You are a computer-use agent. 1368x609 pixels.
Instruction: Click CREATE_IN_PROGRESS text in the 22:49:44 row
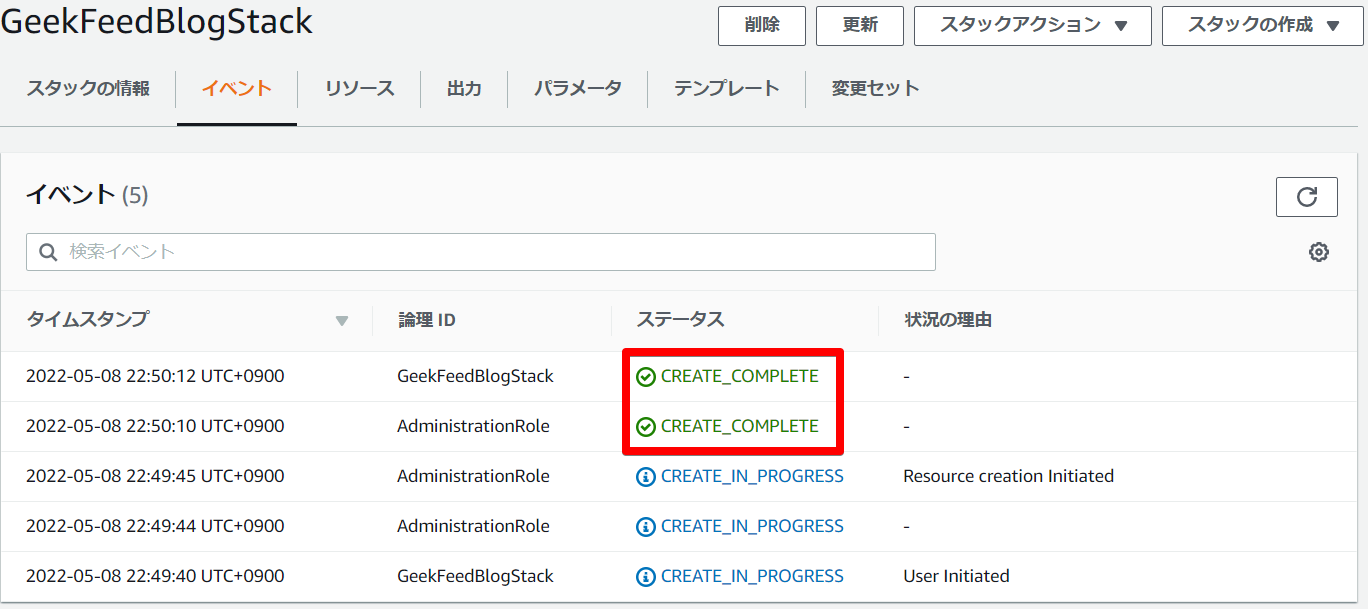(752, 527)
